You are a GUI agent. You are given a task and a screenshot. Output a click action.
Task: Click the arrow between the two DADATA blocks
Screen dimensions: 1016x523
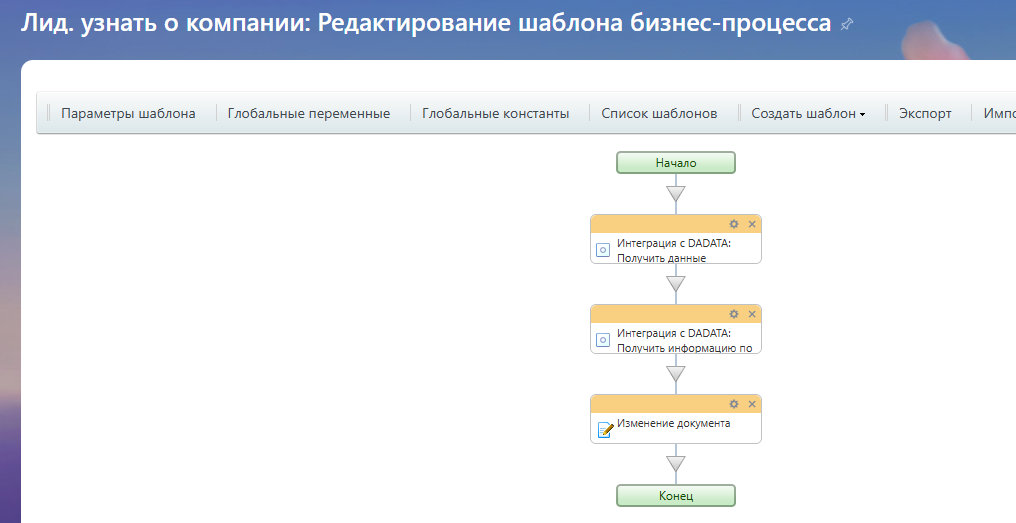coord(676,284)
